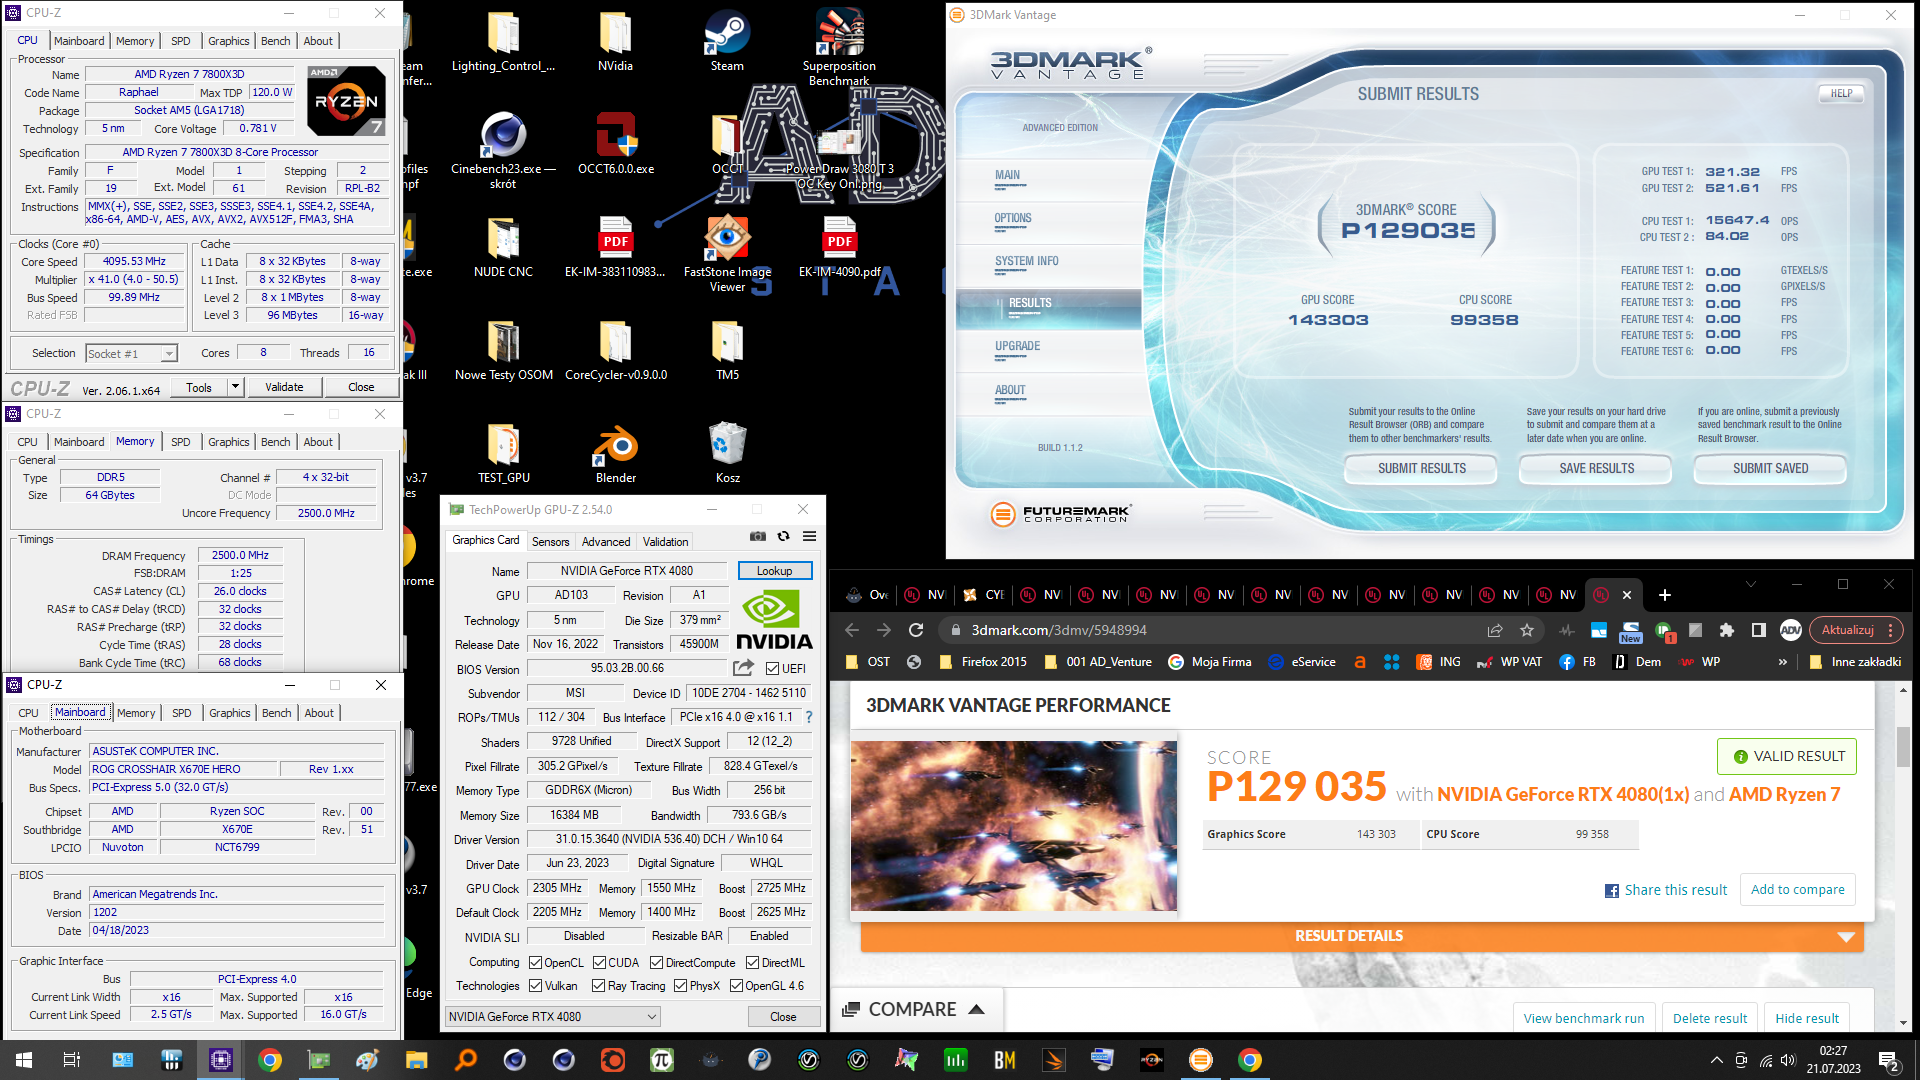The width and height of the screenshot is (1920, 1080).
Task: Toggle the Ray Tracing checkbox
Action: click(x=598, y=986)
